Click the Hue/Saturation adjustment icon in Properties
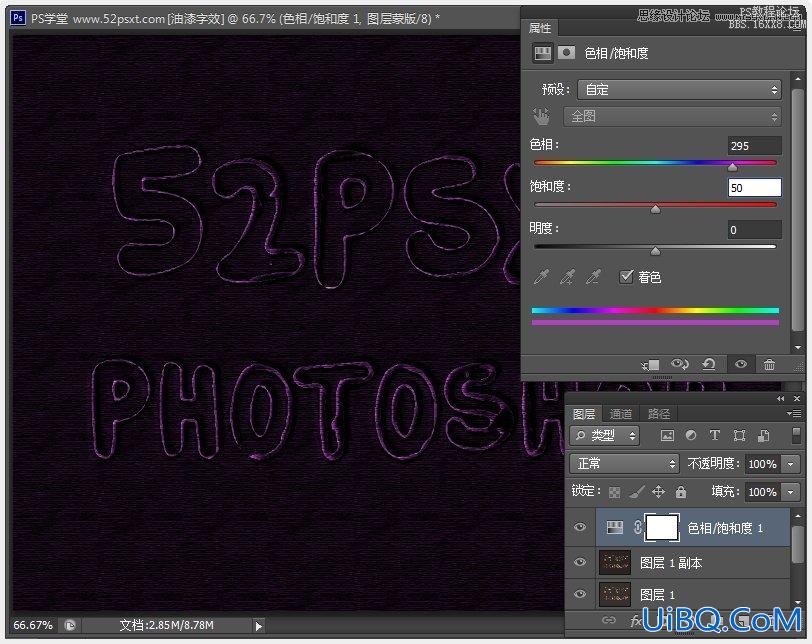 point(542,53)
